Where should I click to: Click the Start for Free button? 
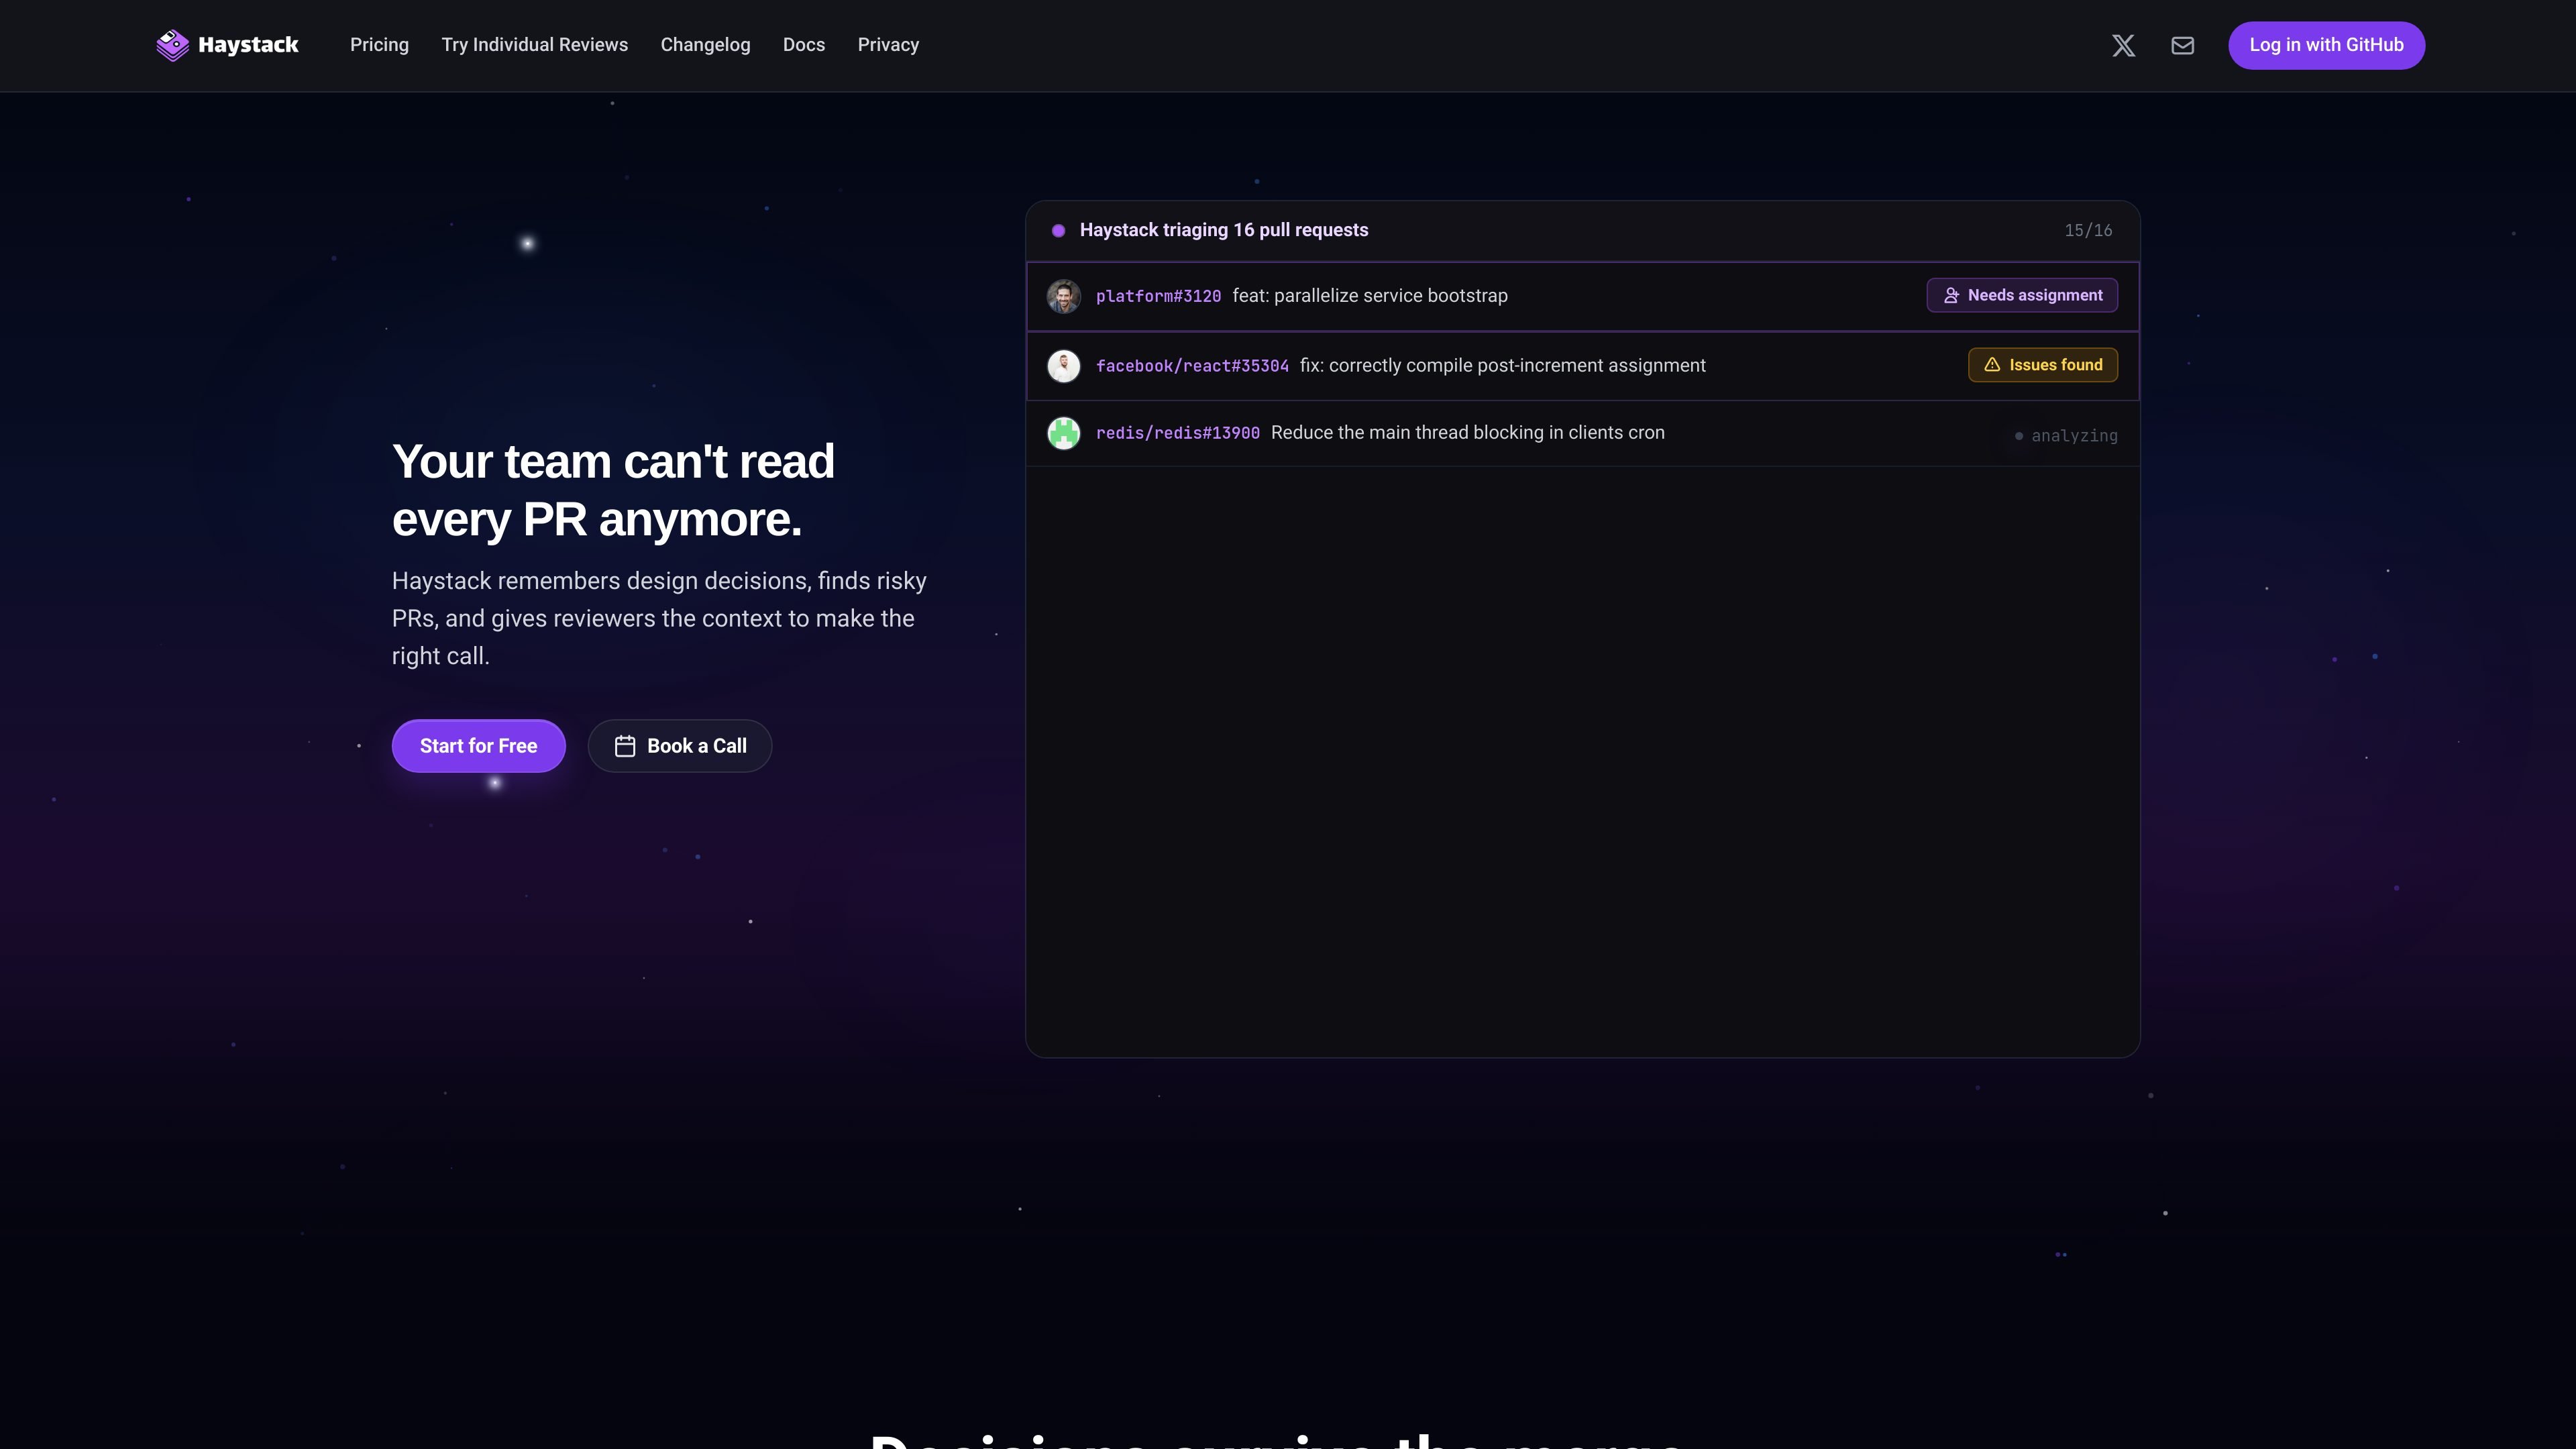pos(478,746)
